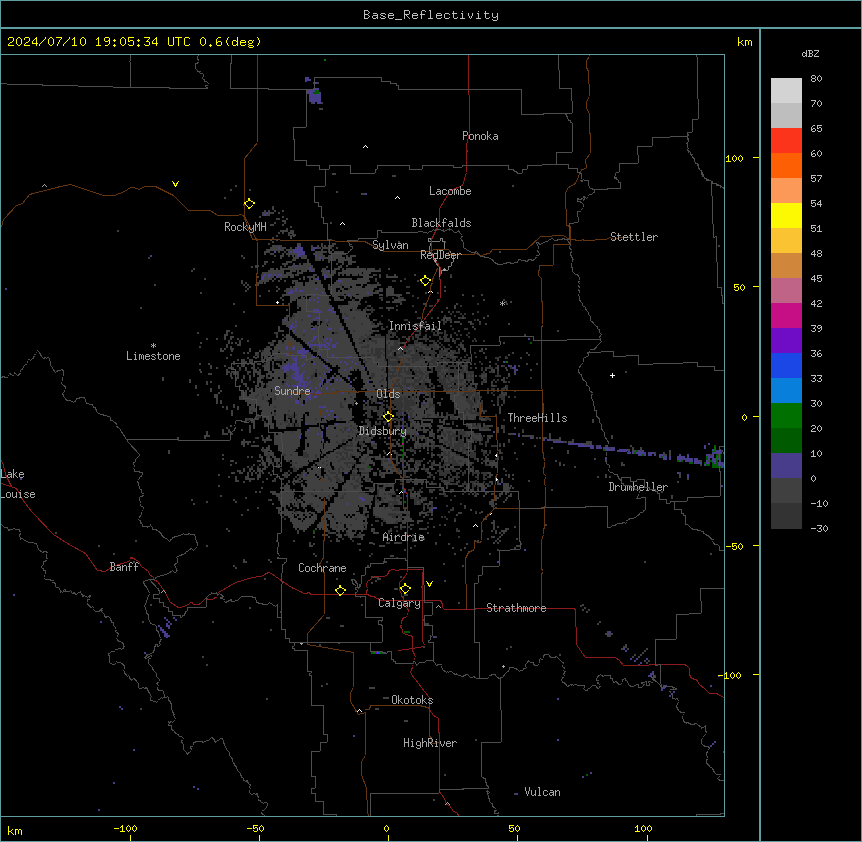862x842 pixels.
Task: Click the km unit label at top right
Action: click(745, 42)
